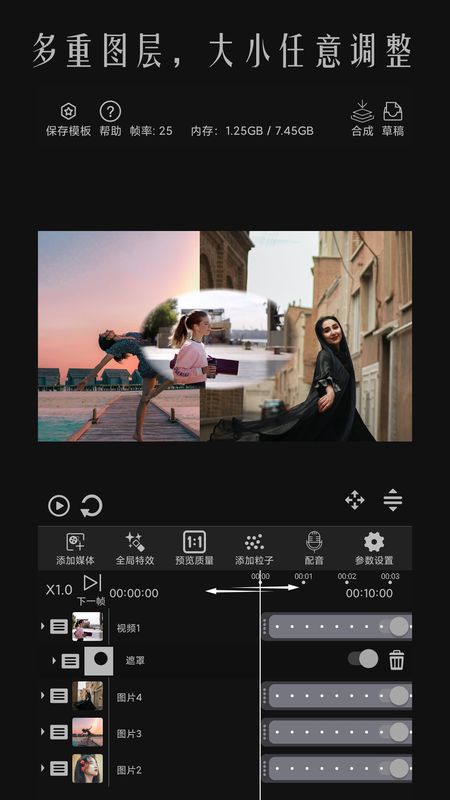The image size is (450, 800).
Task: Click the timeline expand/collapse lines icon
Action: (393, 500)
